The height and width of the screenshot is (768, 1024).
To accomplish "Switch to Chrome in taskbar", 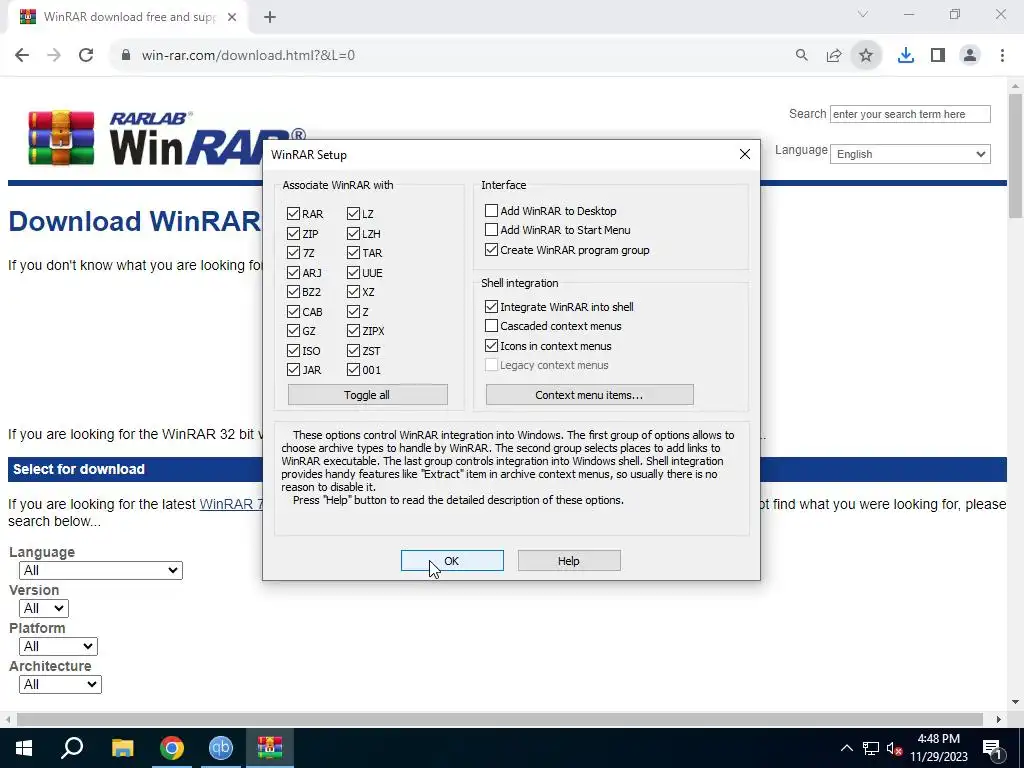I will coord(172,748).
